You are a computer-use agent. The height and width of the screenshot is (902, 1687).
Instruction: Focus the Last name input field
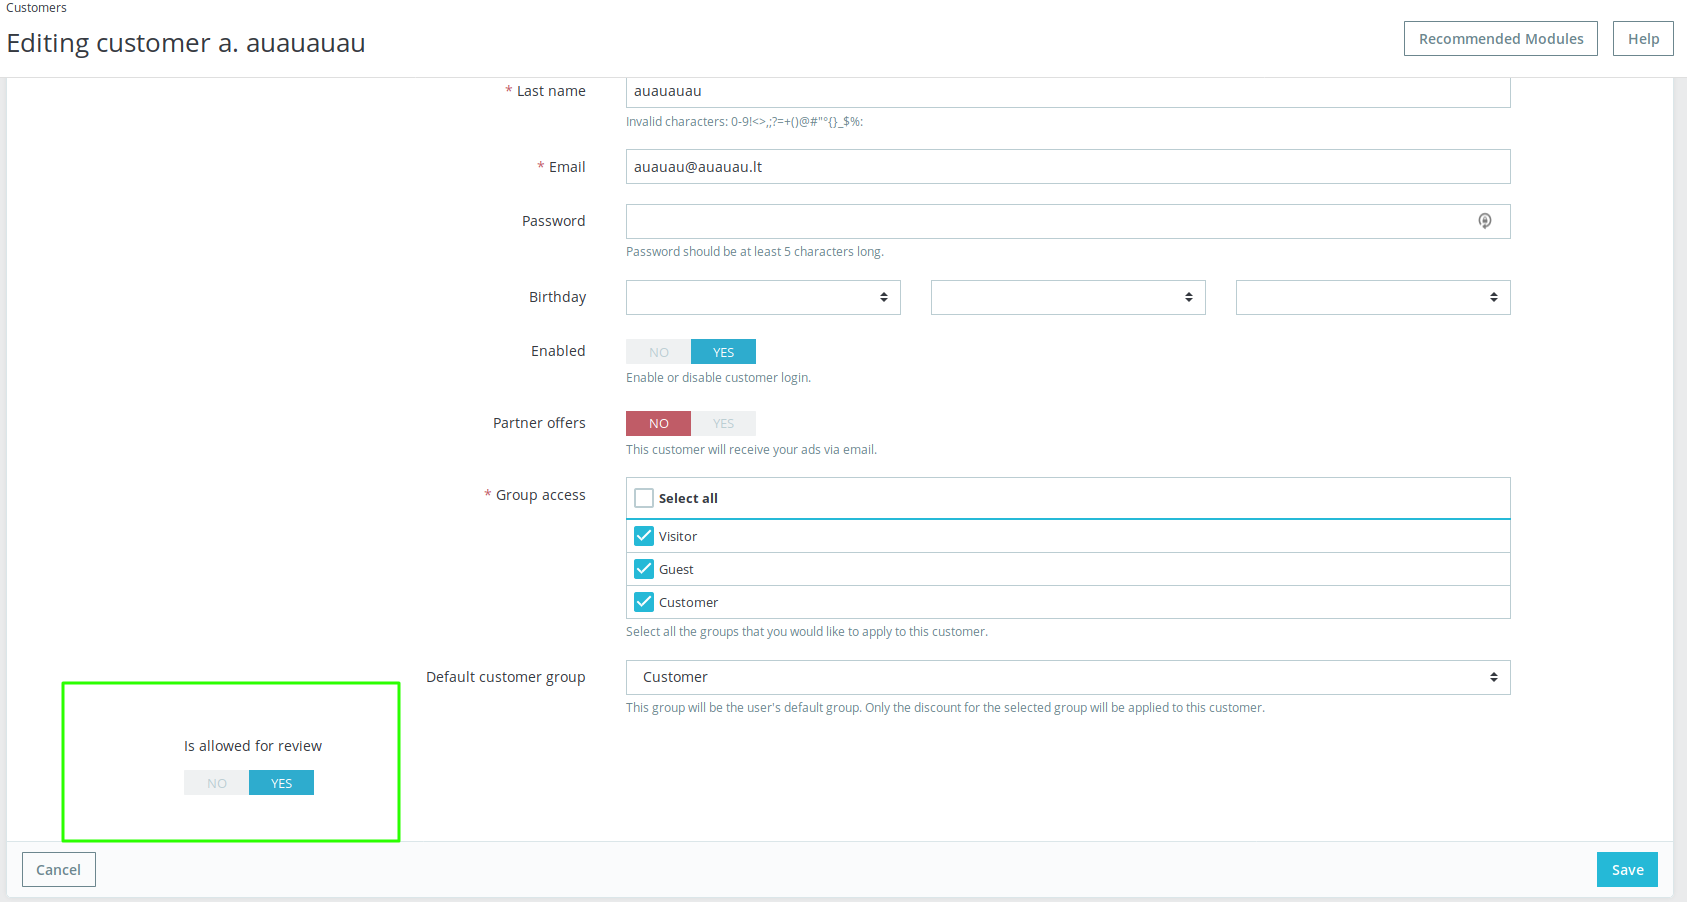1068,92
